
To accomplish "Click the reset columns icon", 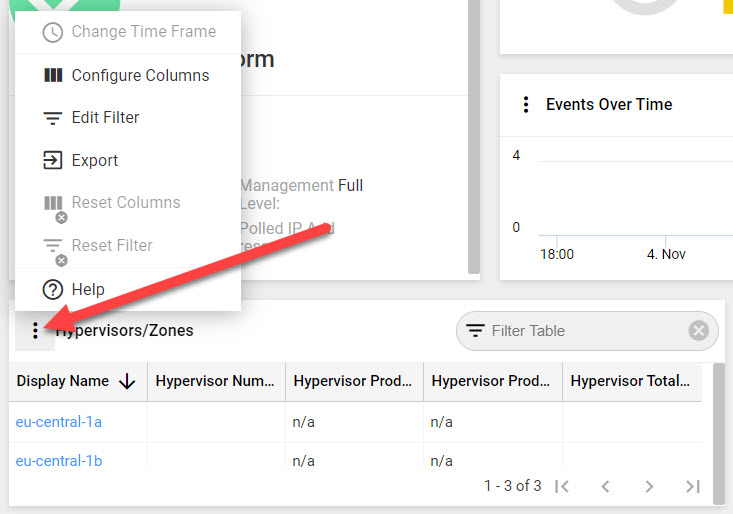I will click(55, 208).
